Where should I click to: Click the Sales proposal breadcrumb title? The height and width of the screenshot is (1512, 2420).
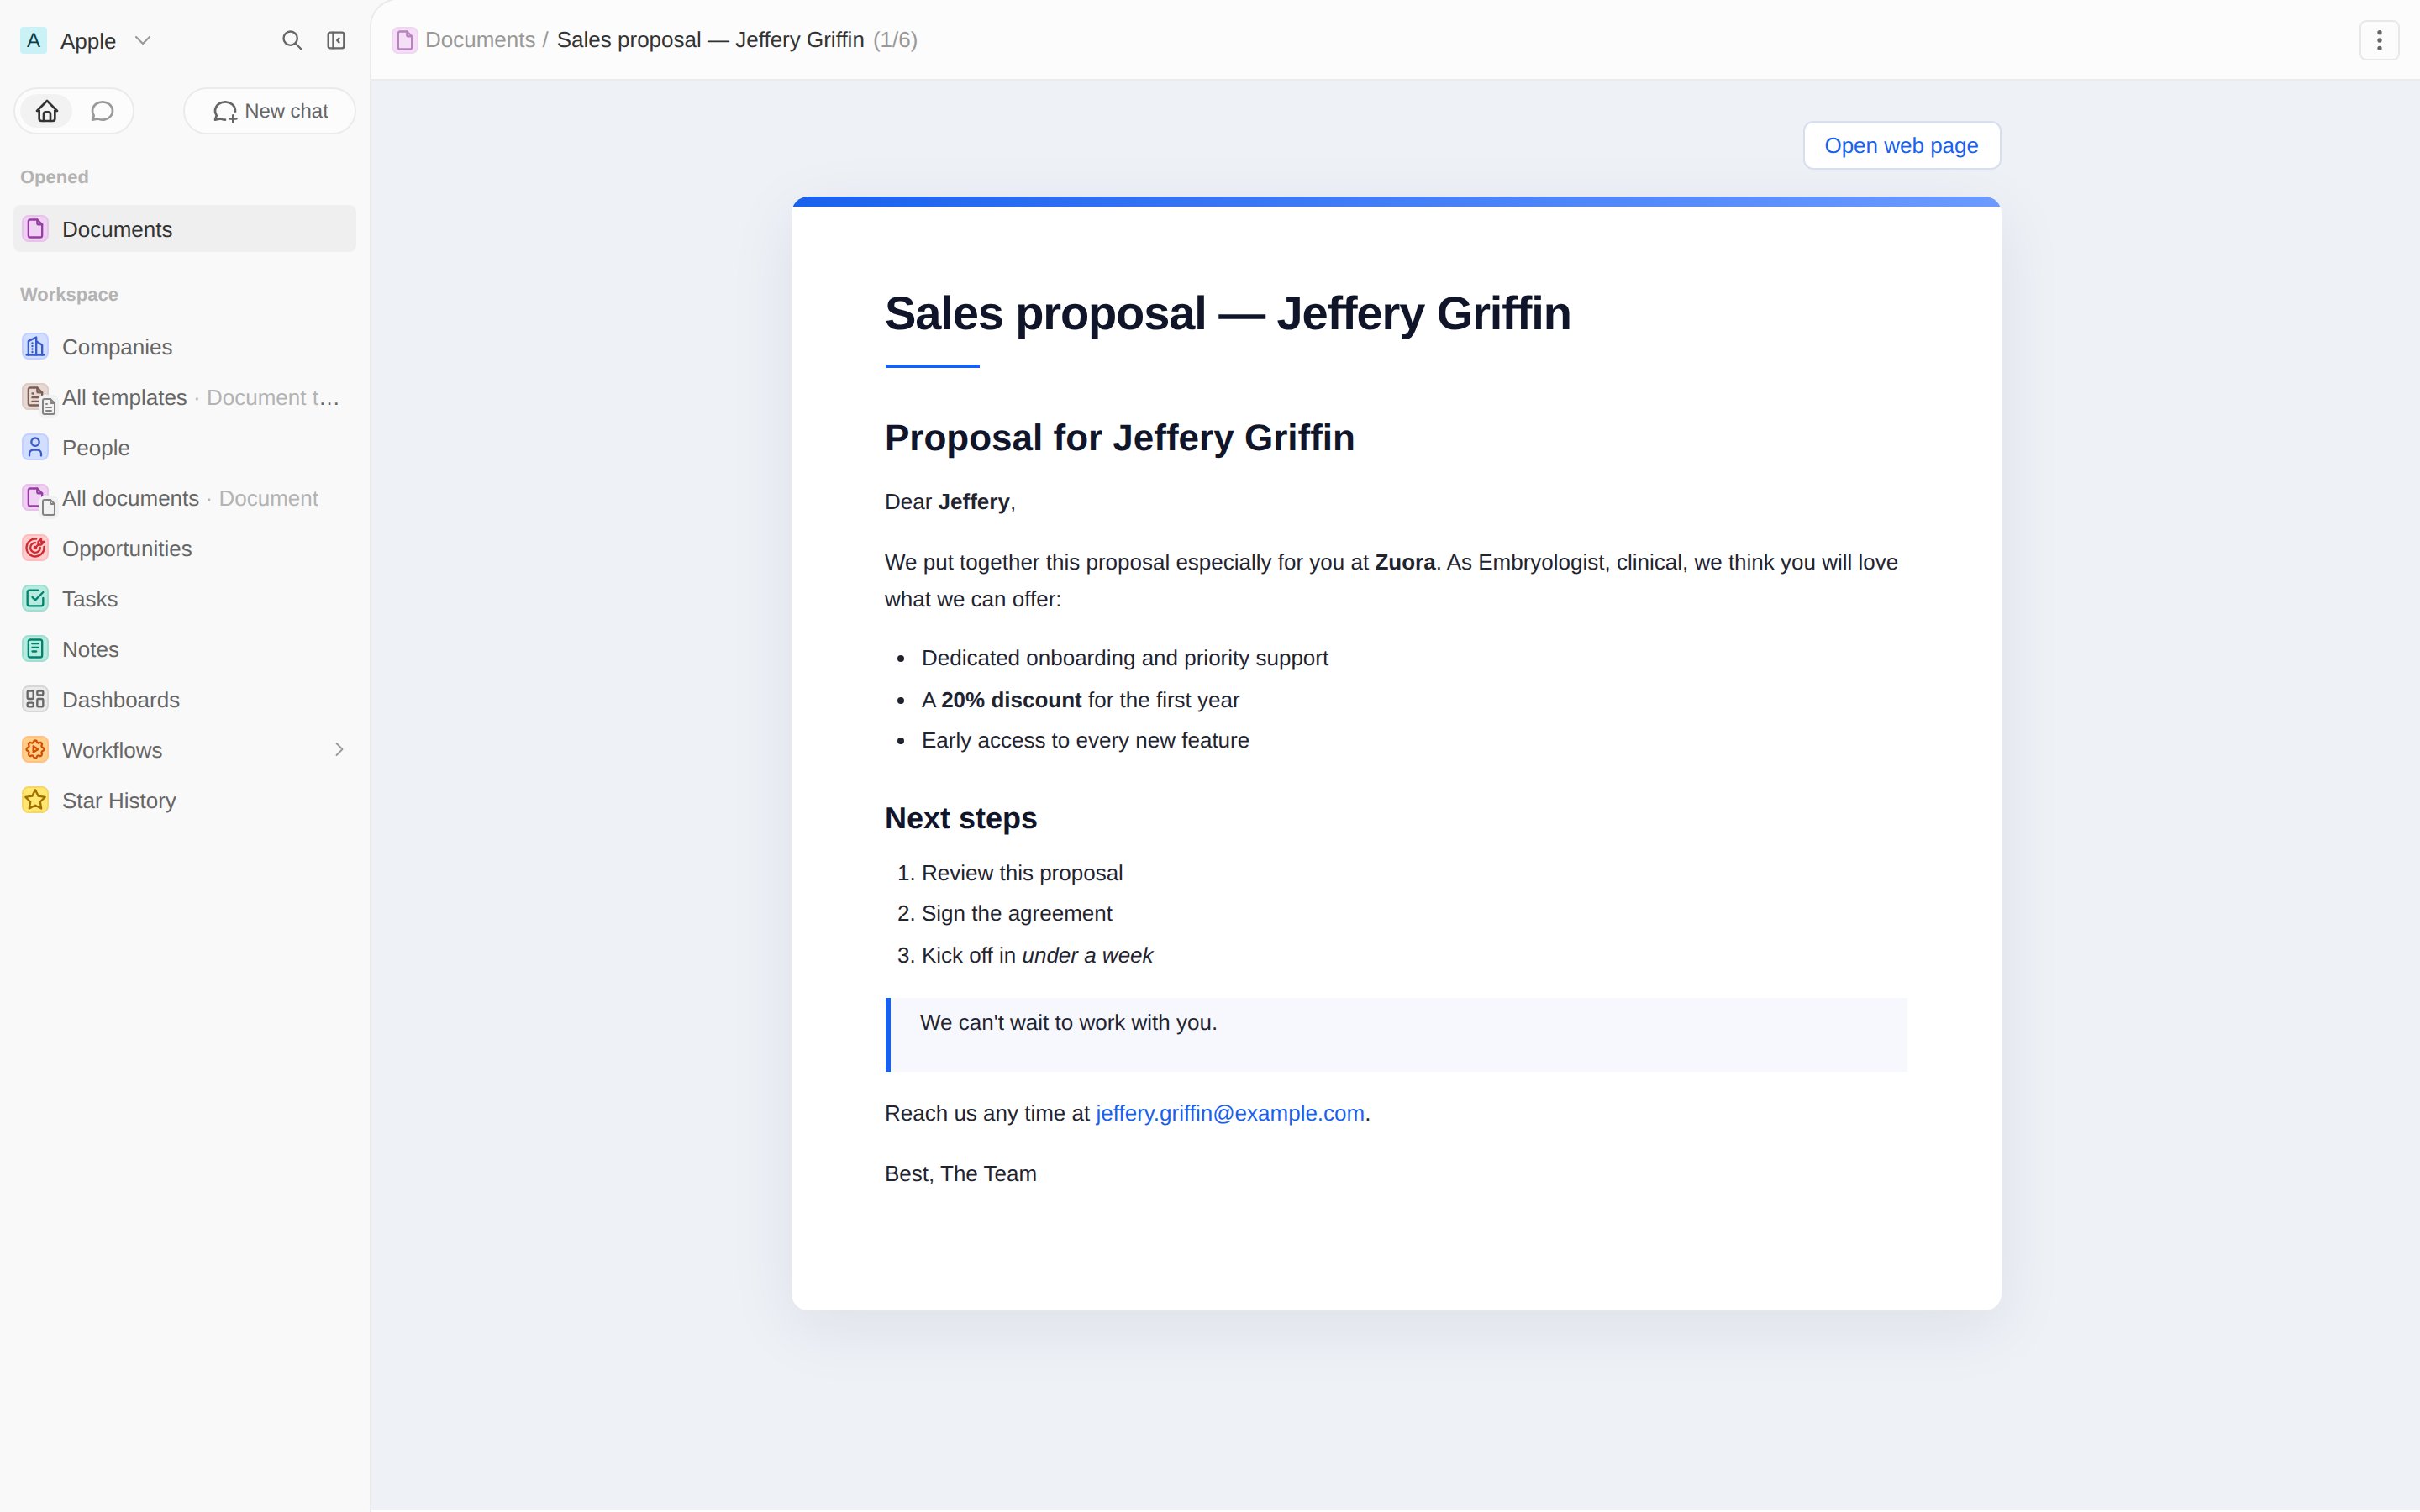[x=710, y=40]
